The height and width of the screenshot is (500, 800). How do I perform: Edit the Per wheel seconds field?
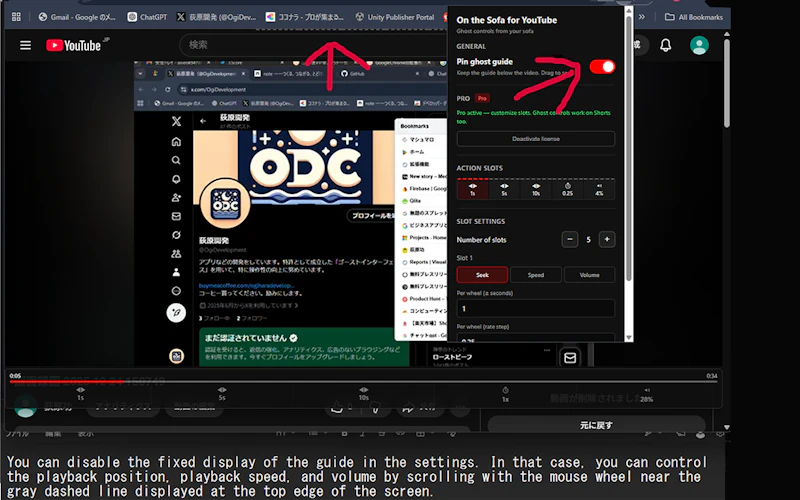coord(536,308)
